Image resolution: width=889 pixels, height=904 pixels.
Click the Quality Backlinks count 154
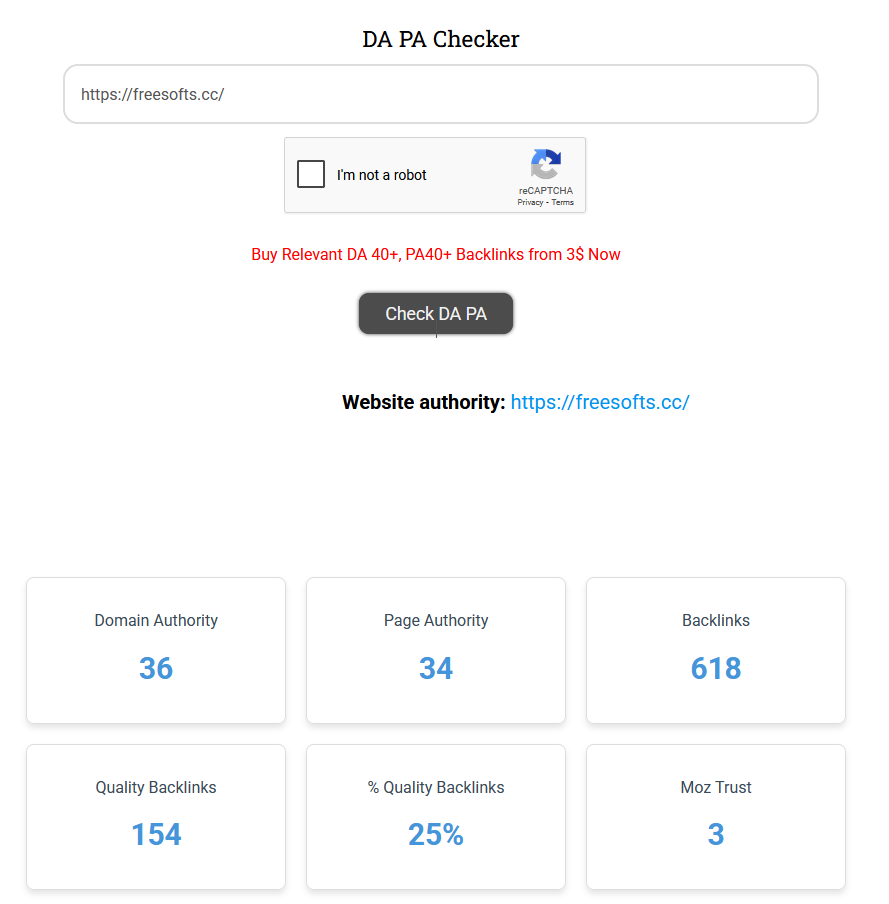click(x=156, y=834)
